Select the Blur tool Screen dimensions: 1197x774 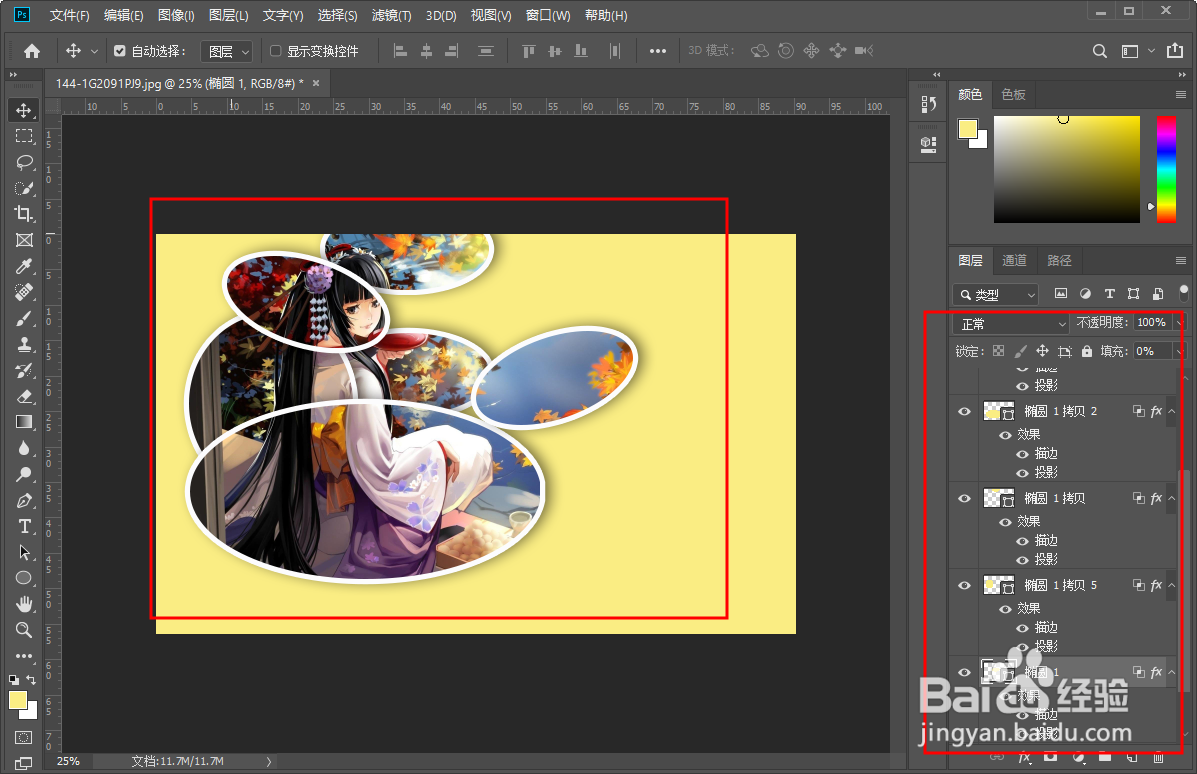(x=24, y=448)
